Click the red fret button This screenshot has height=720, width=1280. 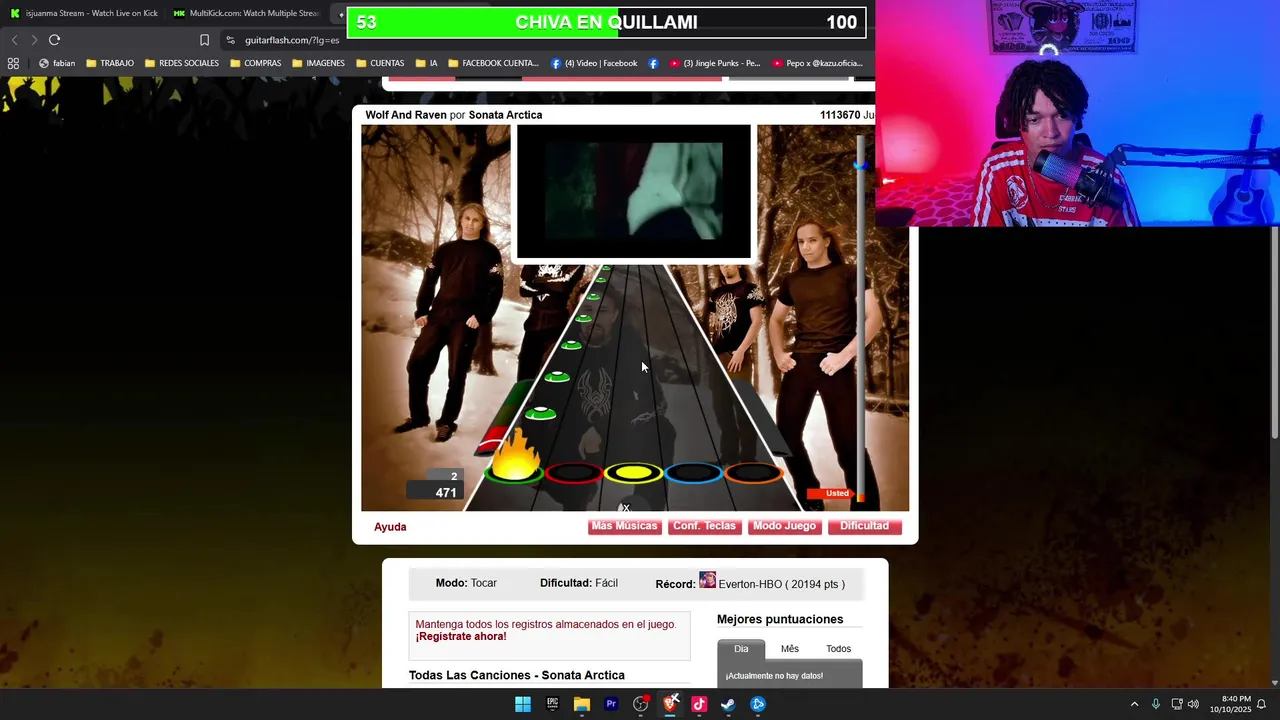tap(574, 473)
